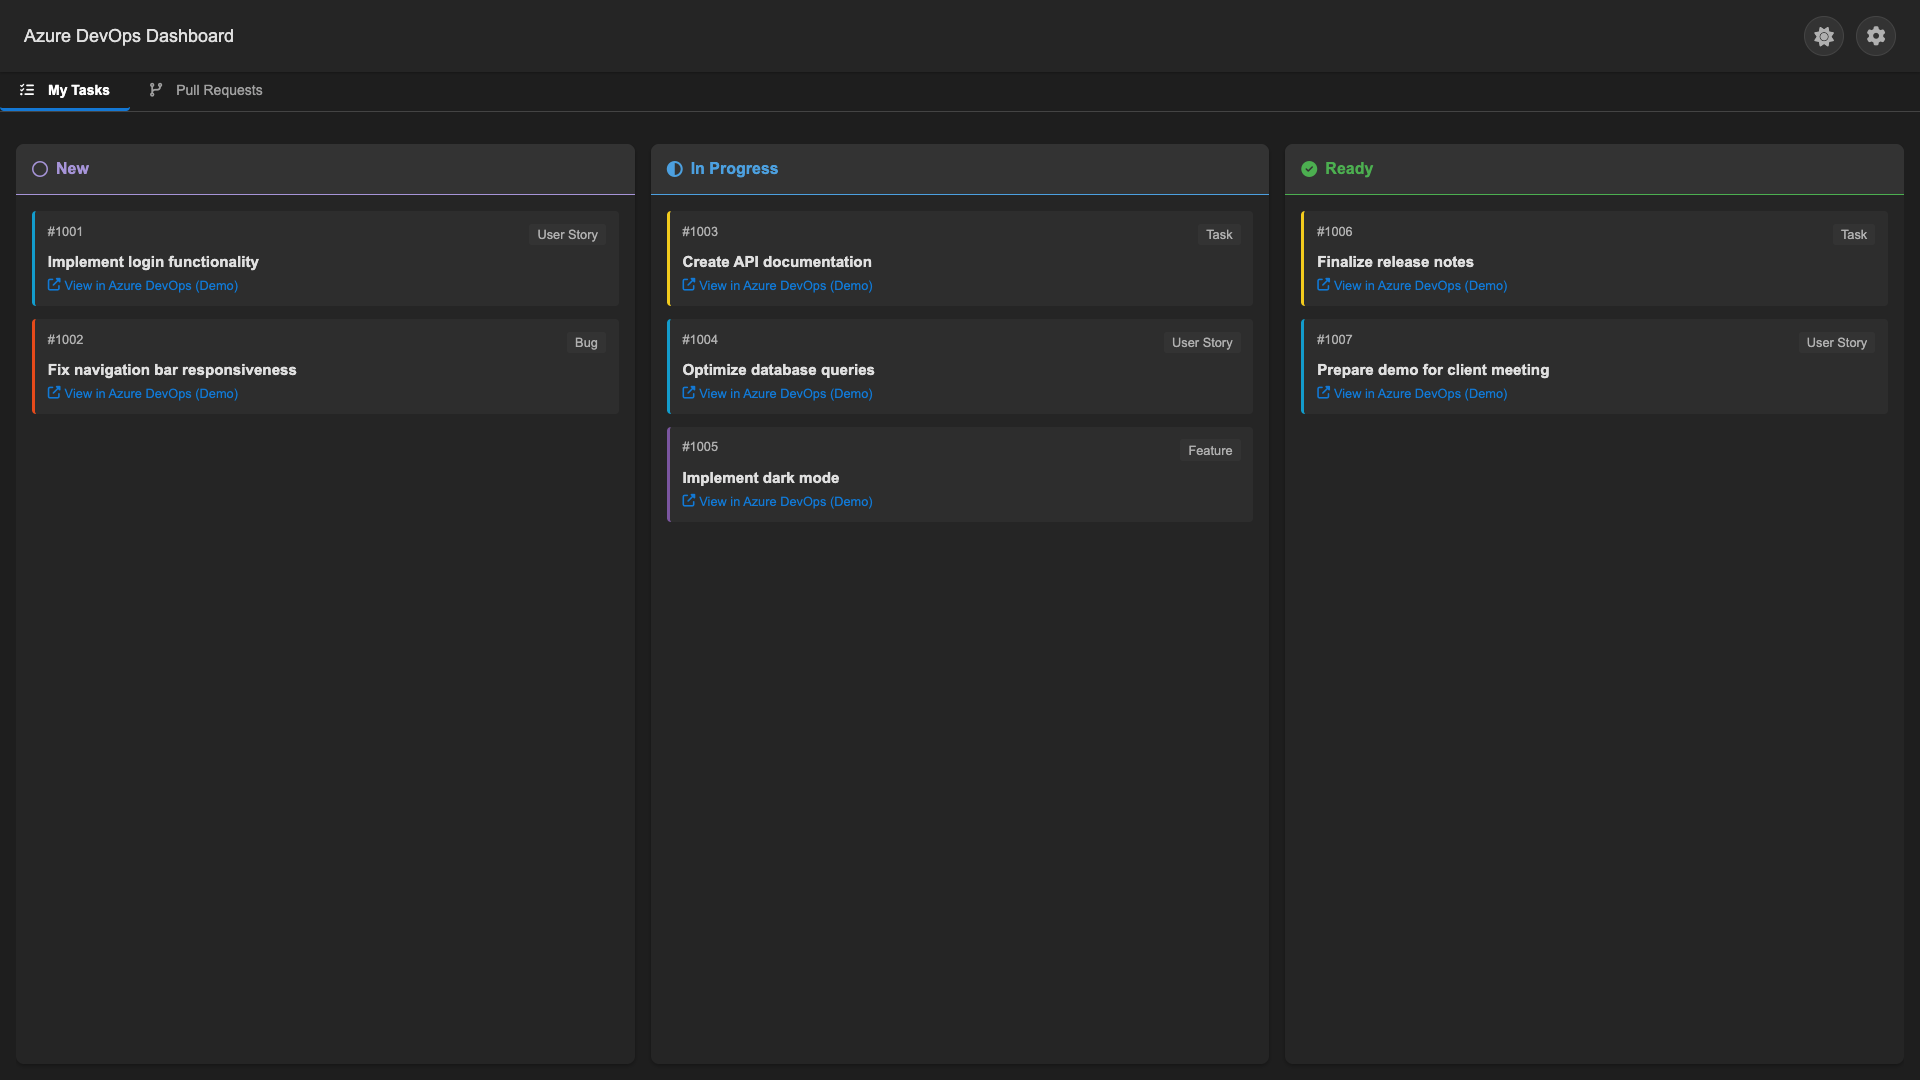View Create API documentation in Azure DevOps
The width and height of the screenshot is (1920, 1080).
[x=777, y=286]
